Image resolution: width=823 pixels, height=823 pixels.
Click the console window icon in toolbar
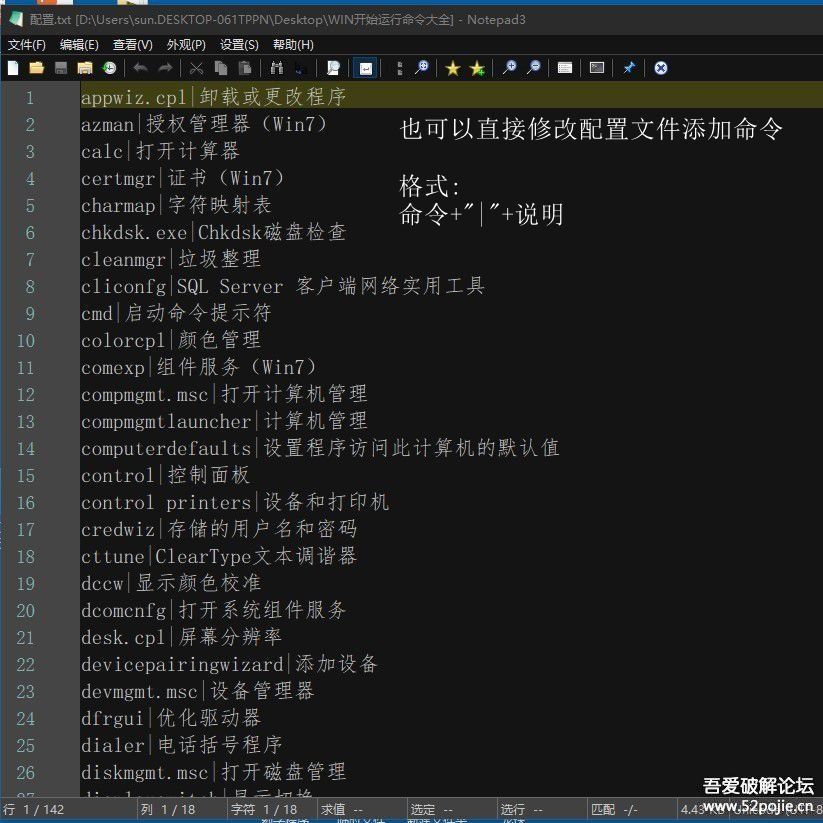pos(597,68)
